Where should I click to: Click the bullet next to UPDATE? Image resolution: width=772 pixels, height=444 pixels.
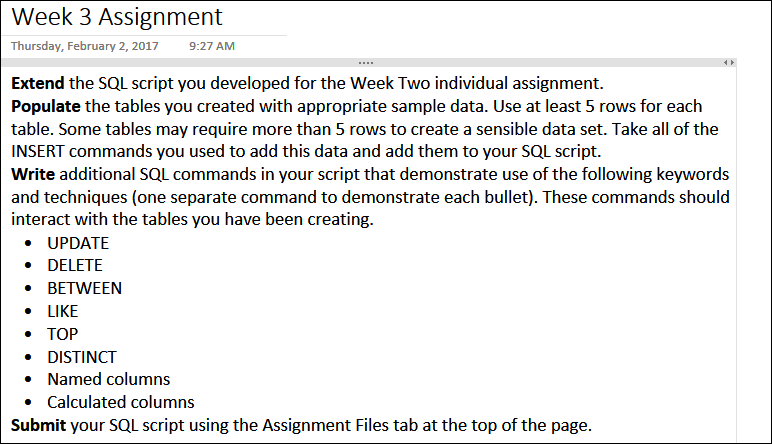click(31, 243)
